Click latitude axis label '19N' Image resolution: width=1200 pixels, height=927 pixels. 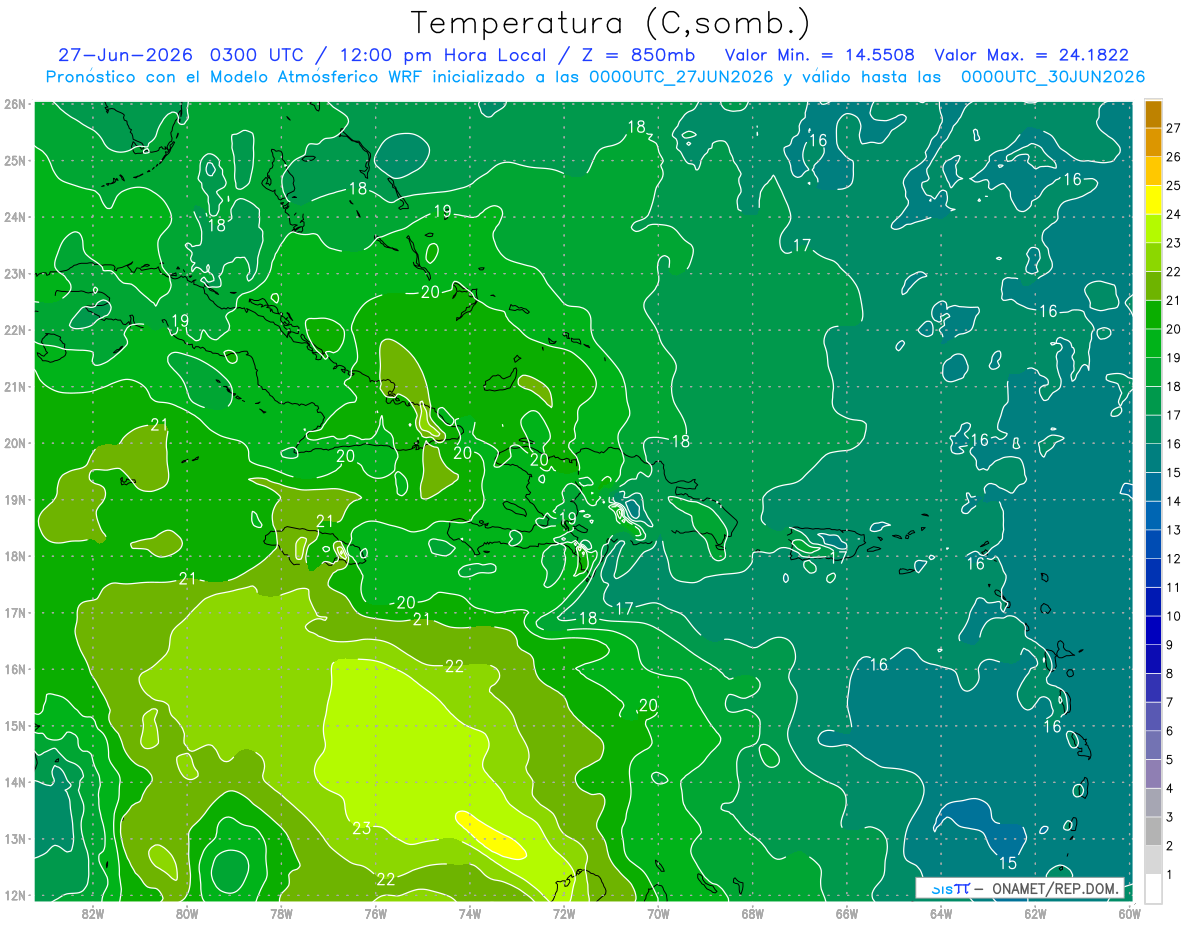pos(14,500)
